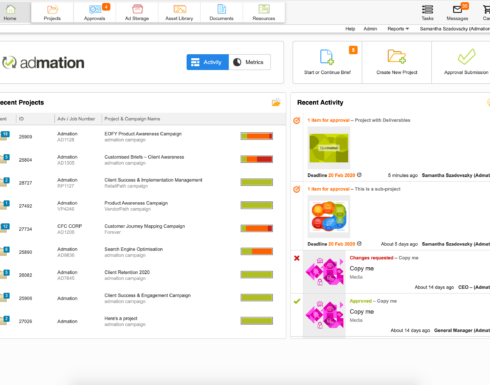Click Changes requested – Copy me title
The width and height of the screenshot is (490, 385).
384,258
